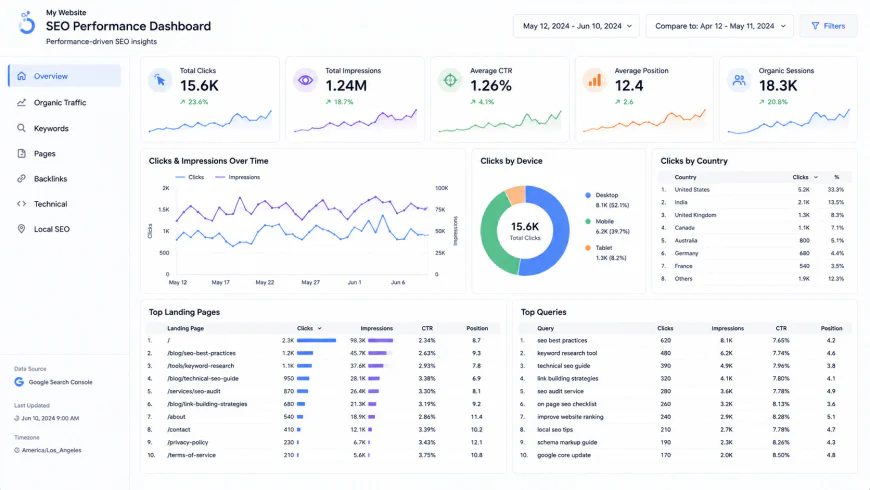
Task: Click the Total Impressions eye icon
Action: click(305, 80)
